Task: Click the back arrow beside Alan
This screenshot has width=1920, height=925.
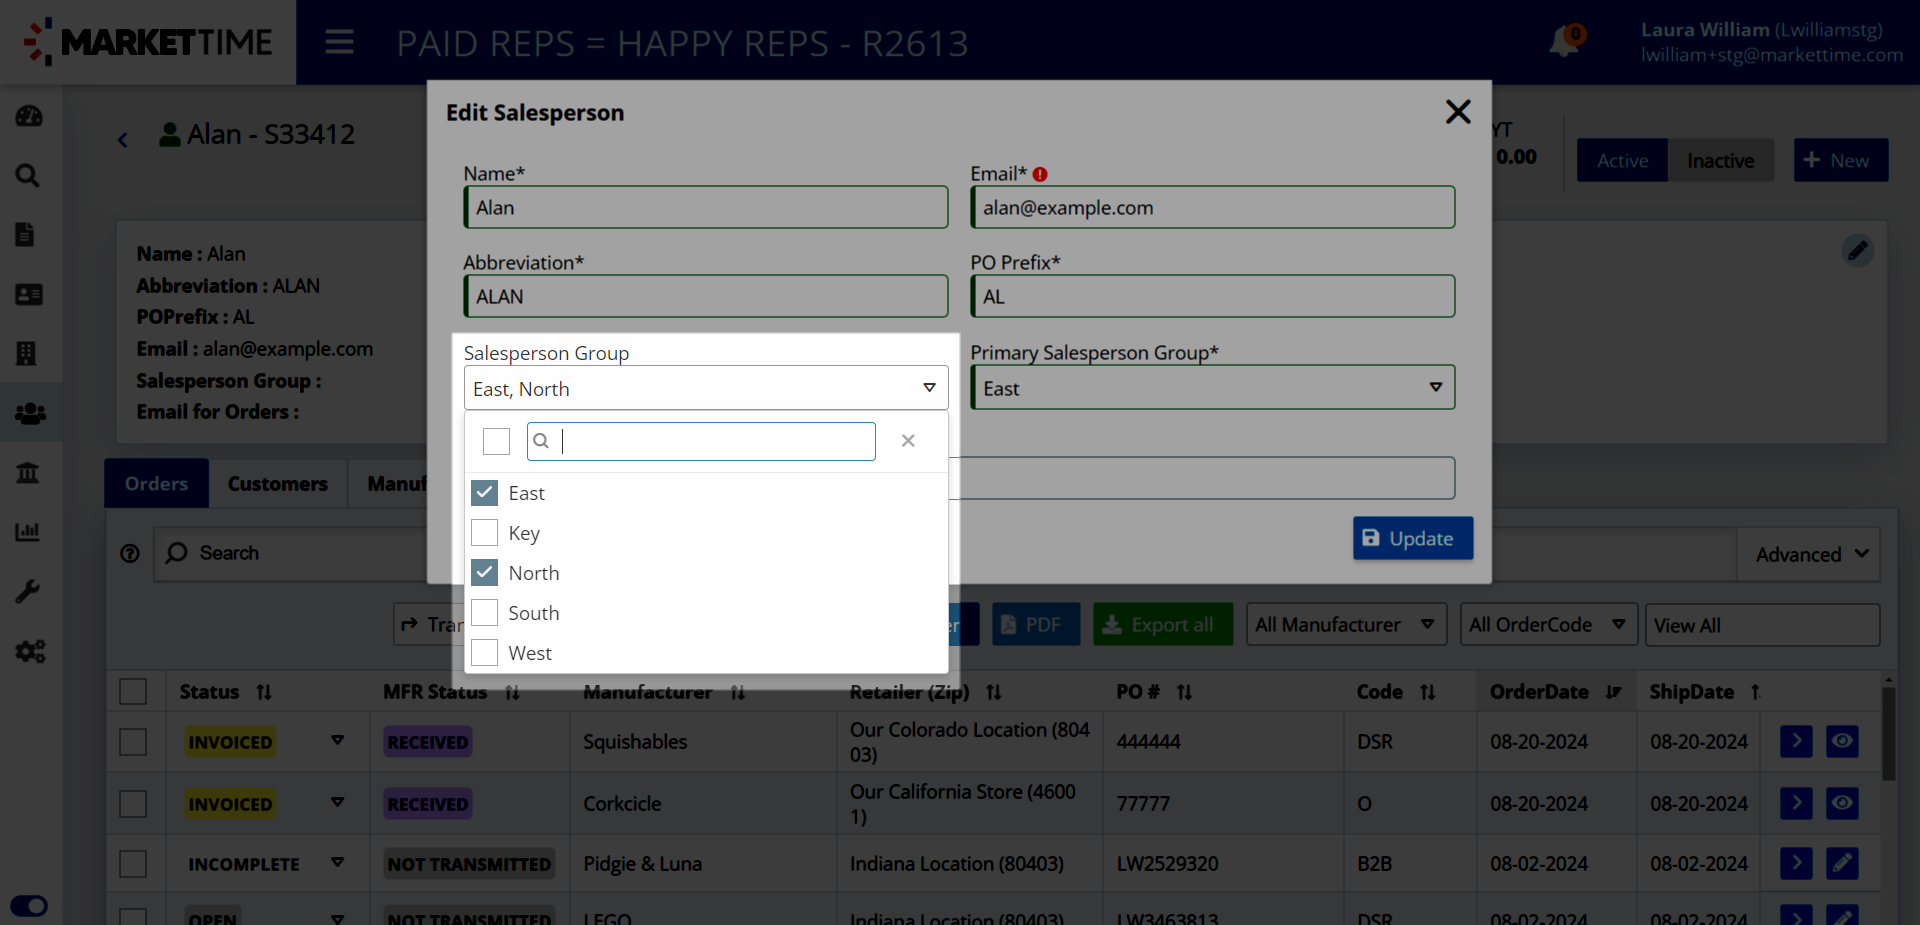Action: [x=123, y=140]
